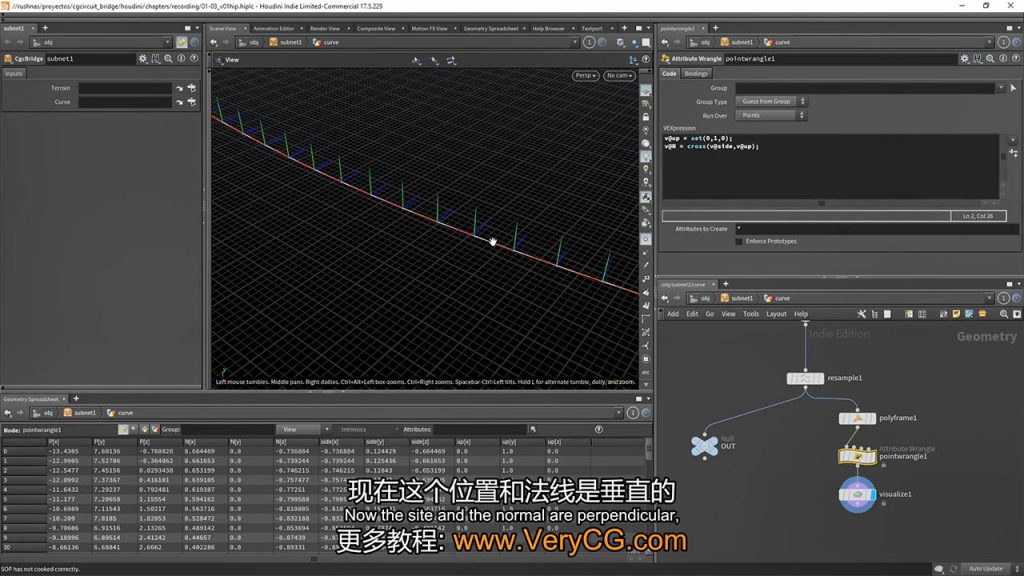Screen dimensions: 1024x576
Task: Select OUT null node in network
Action: click(x=705, y=446)
